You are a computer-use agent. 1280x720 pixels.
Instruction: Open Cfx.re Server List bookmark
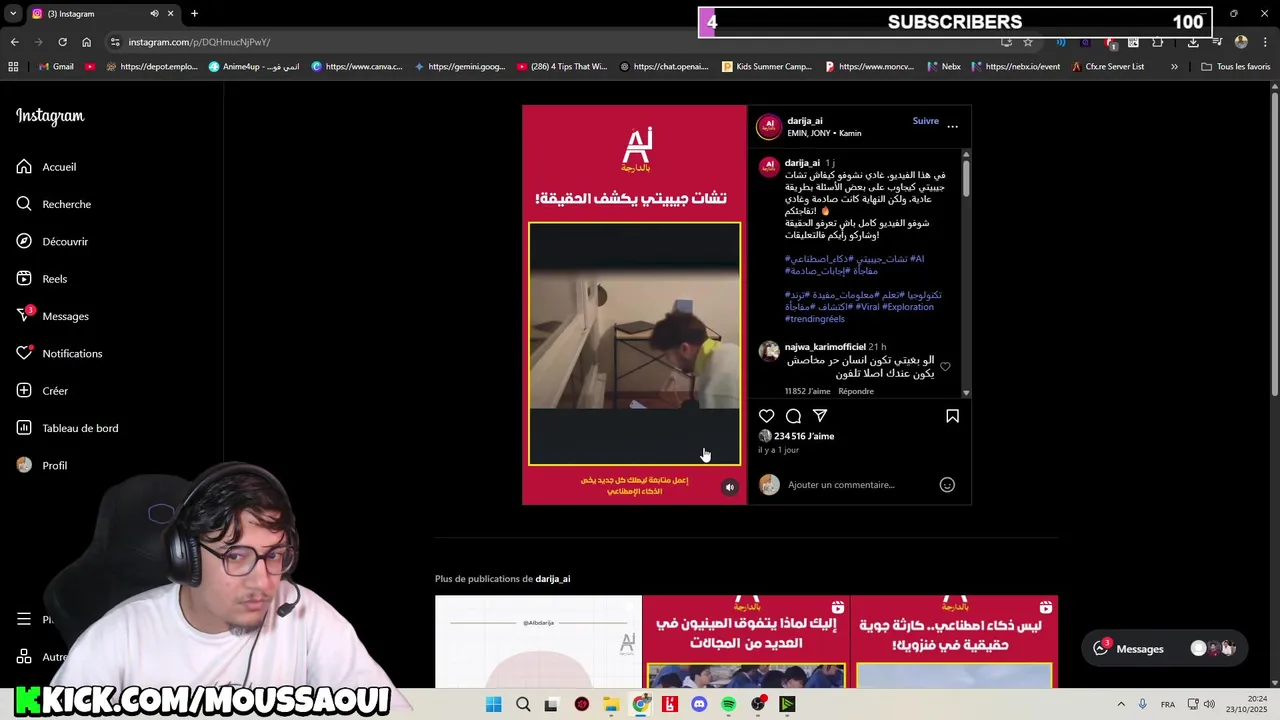pyautogui.click(x=1108, y=67)
